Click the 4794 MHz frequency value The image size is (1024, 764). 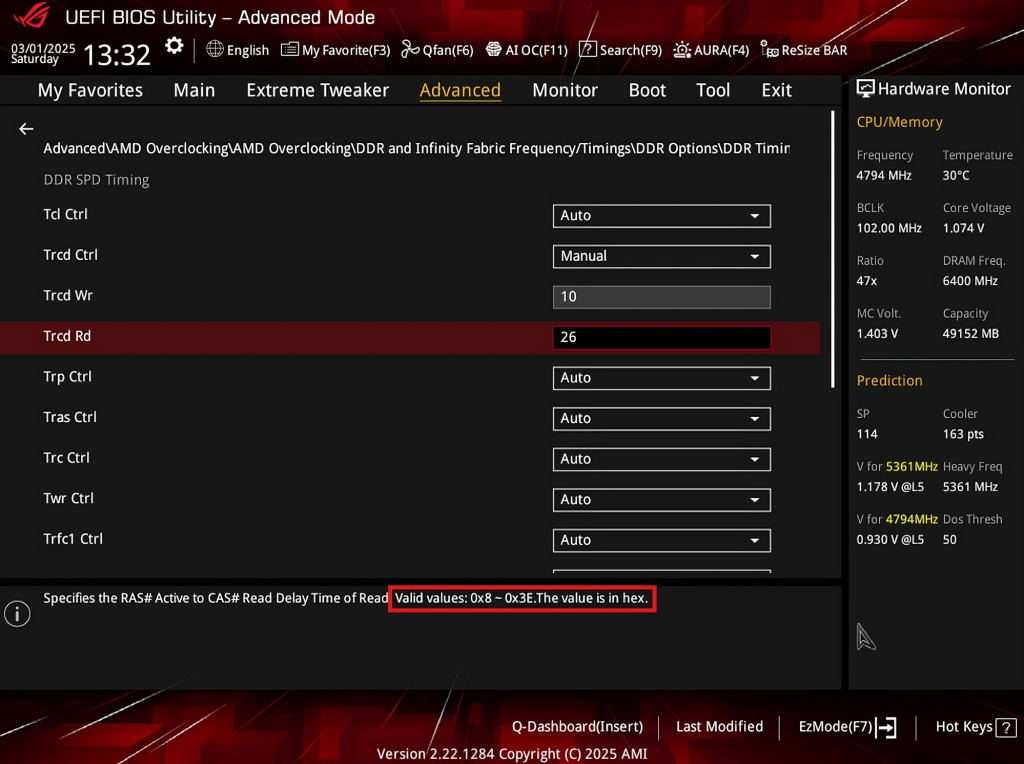pyautogui.click(x=884, y=176)
